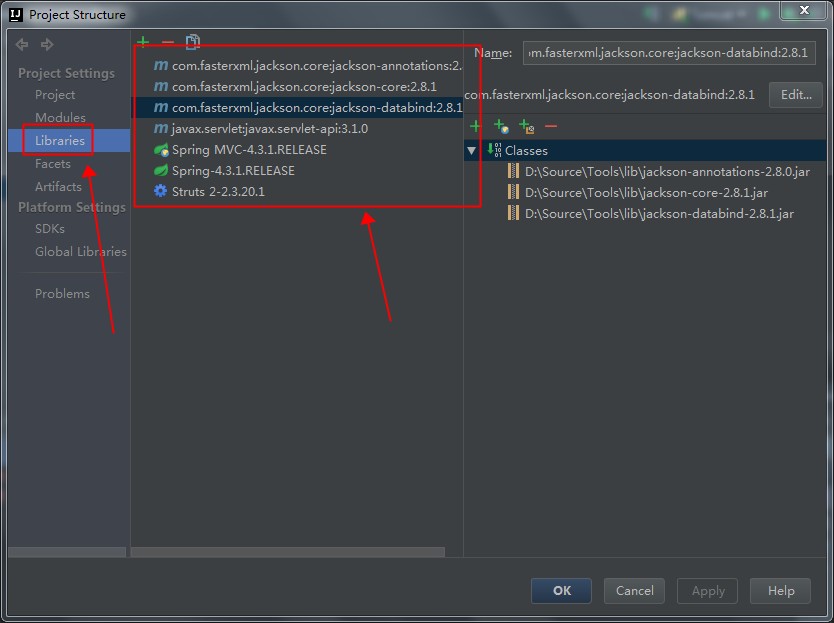Click the back navigation arrow
Viewport: 834px width, 623px height.
(22, 45)
